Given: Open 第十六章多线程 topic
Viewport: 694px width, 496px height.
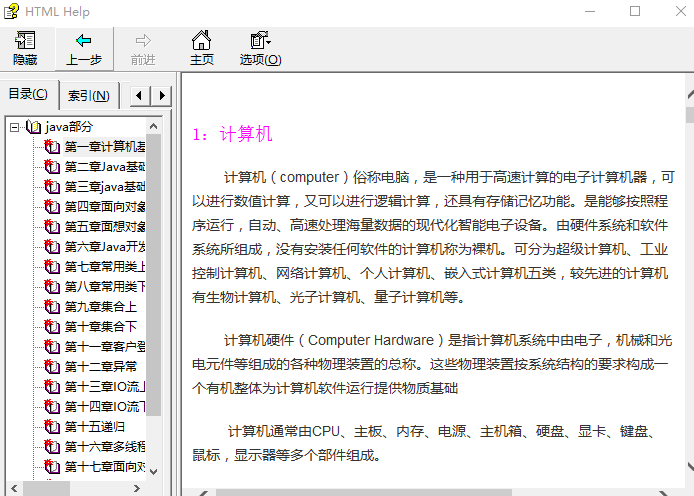Looking at the screenshot, I should tap(105, 447).
